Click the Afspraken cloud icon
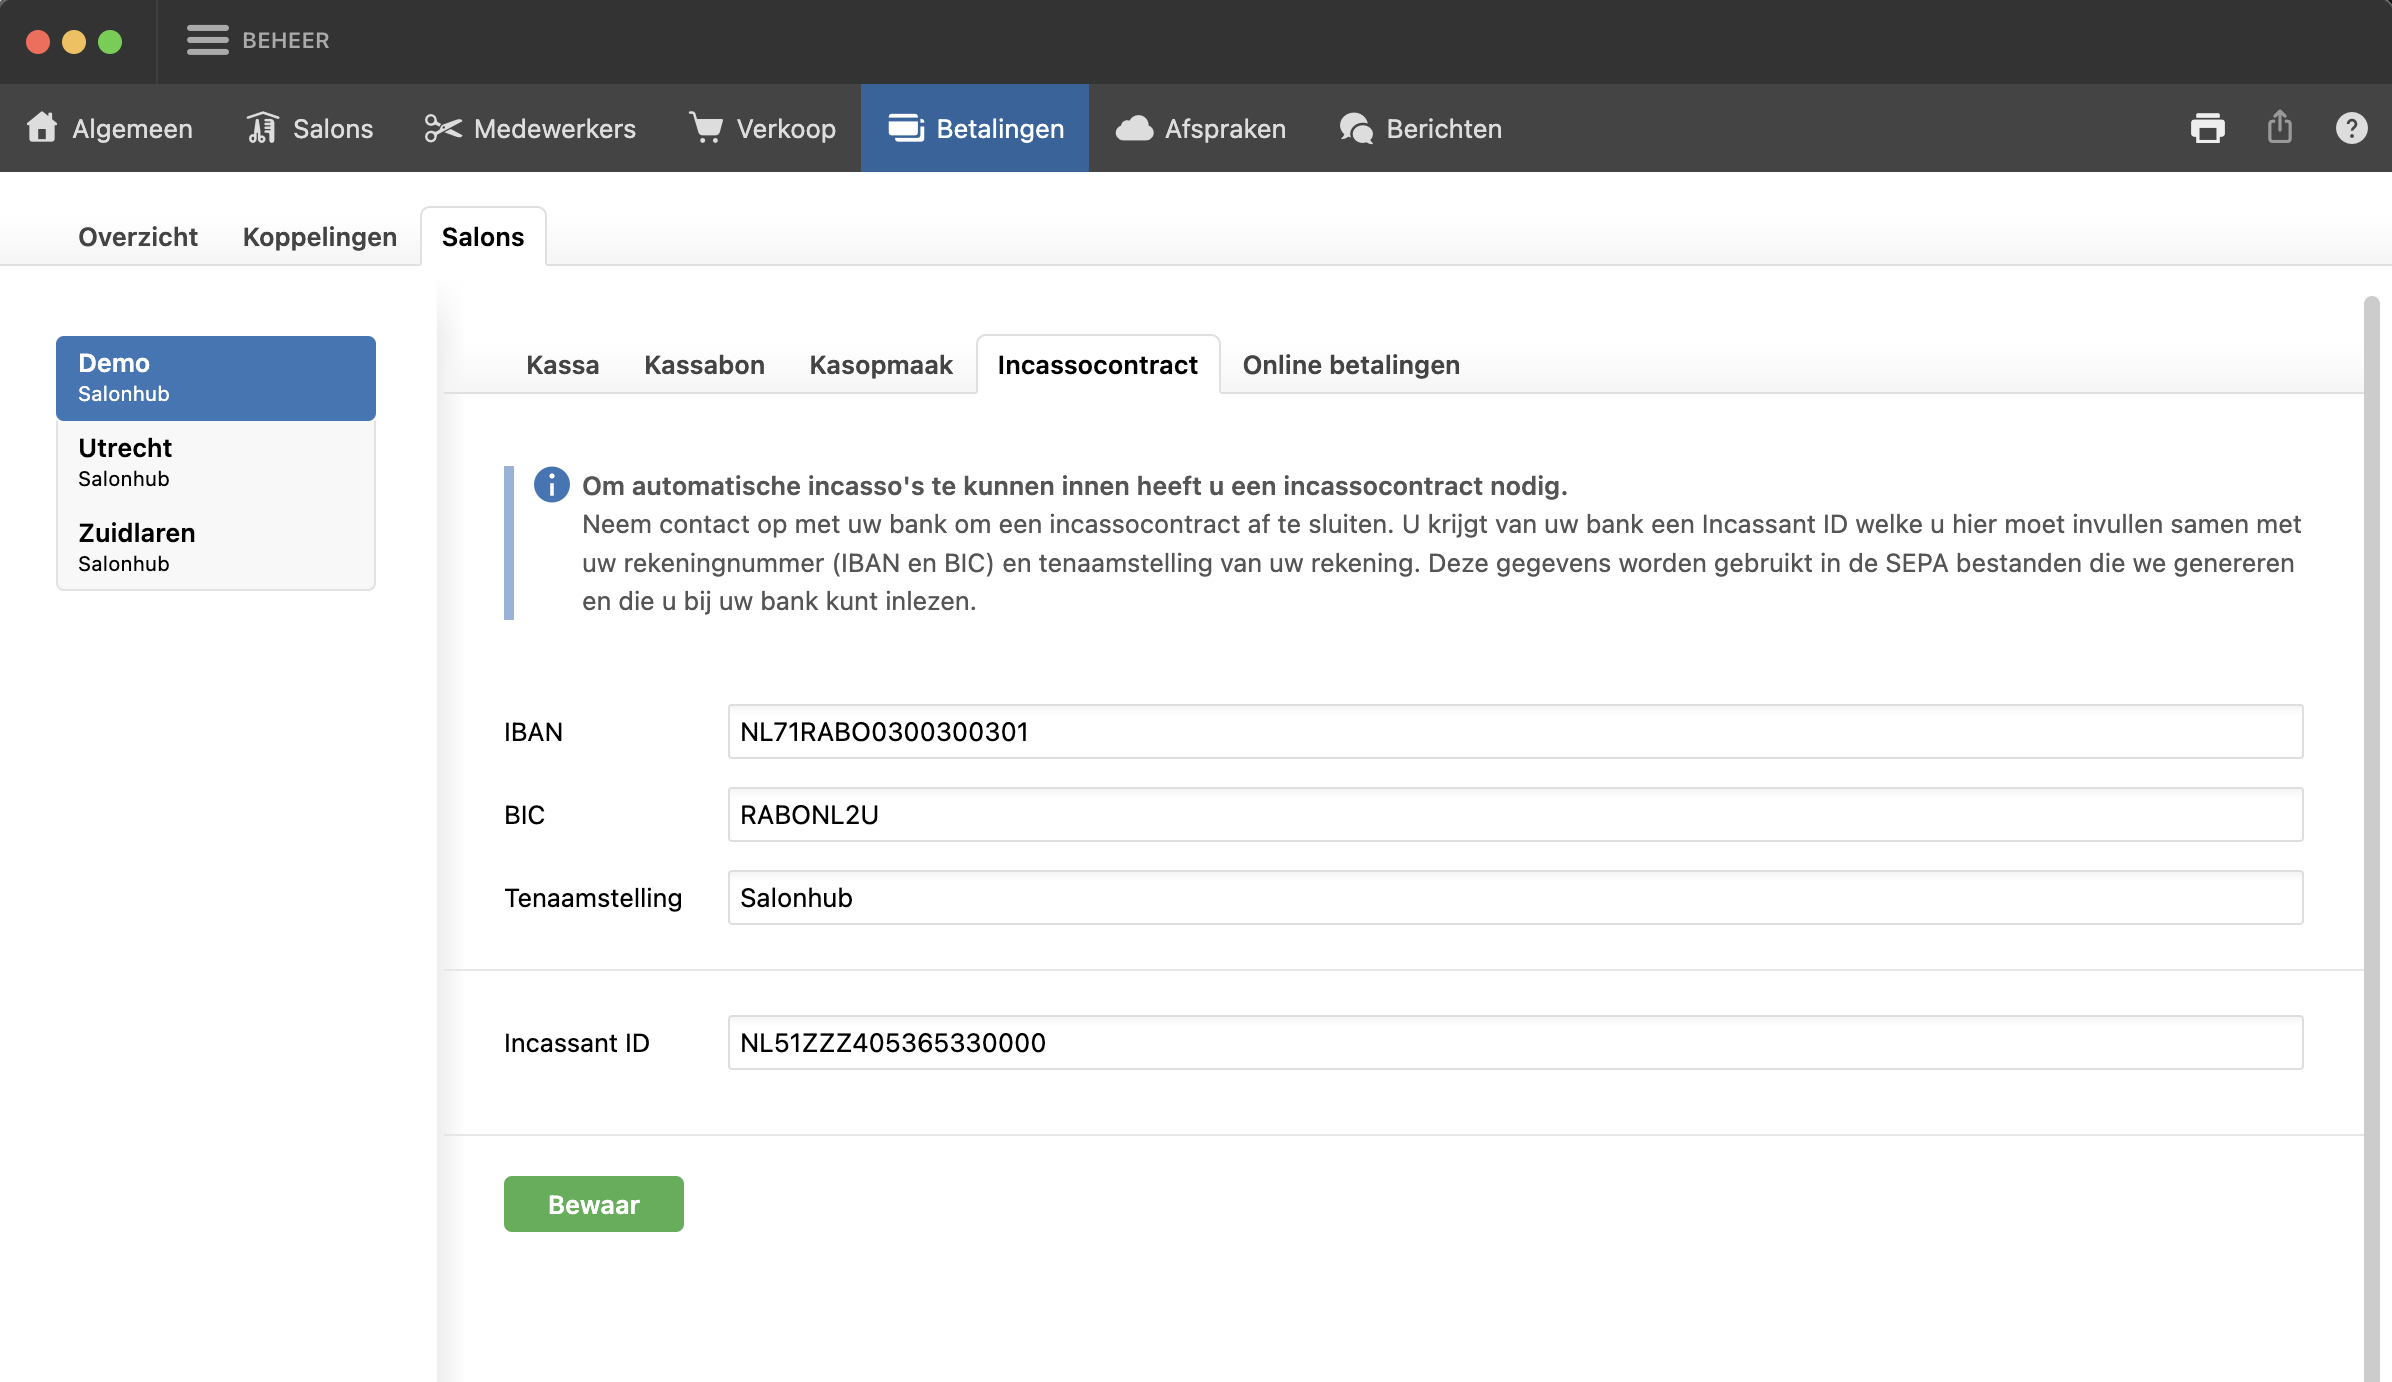This screenshot has height=1382, width=2392. (x=1134, y=128)
